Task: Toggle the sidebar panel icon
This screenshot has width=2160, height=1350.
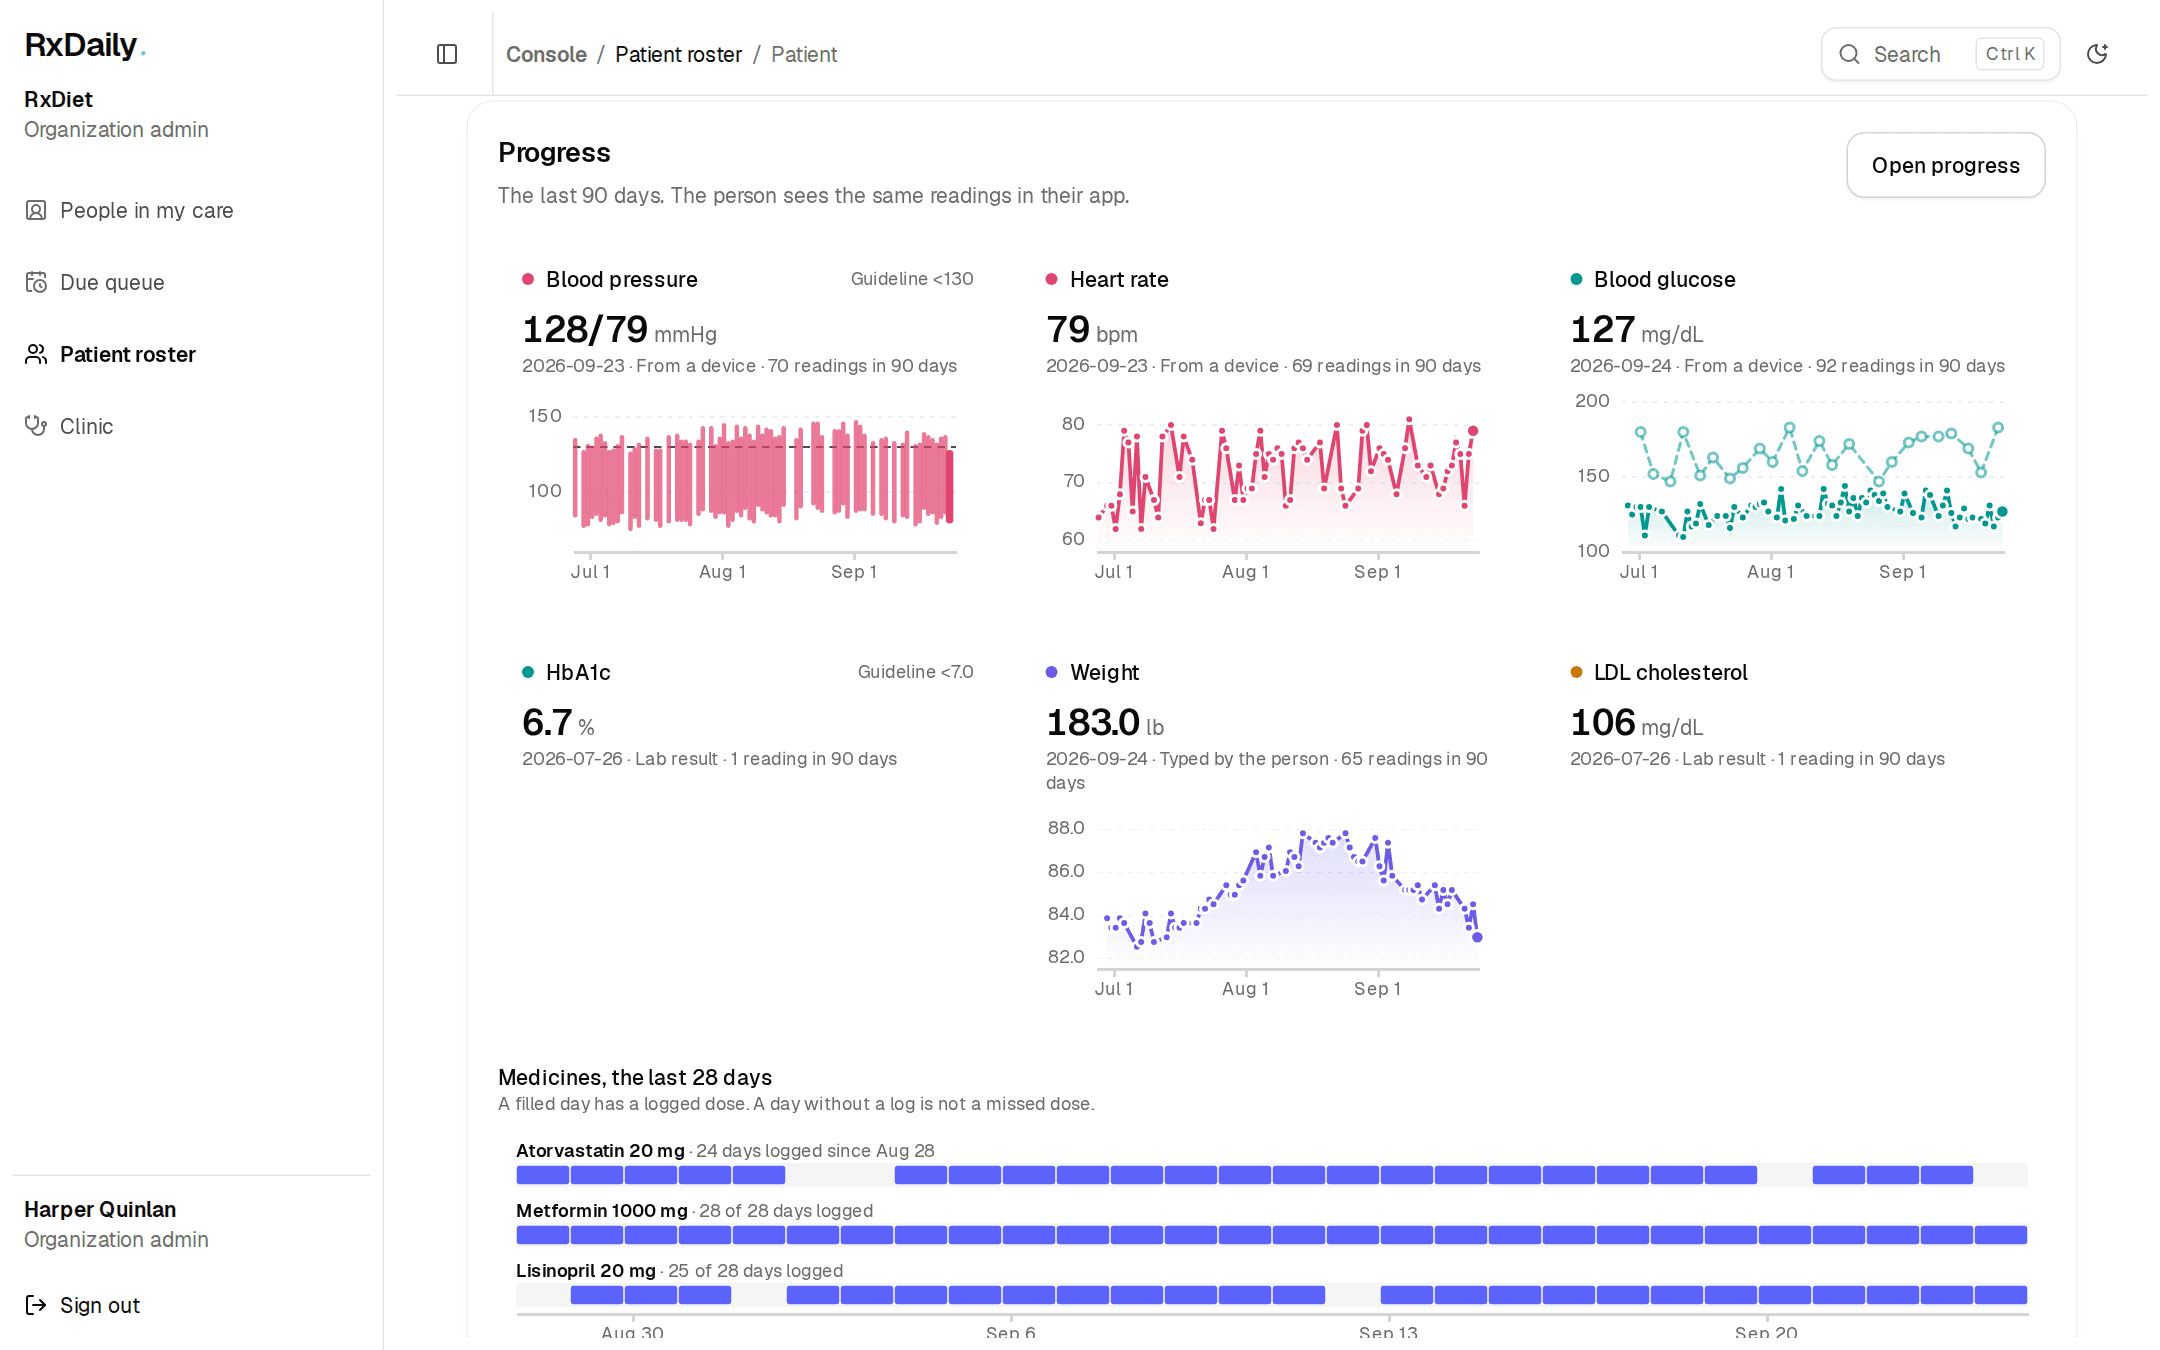Action: [x=447, y=54]
